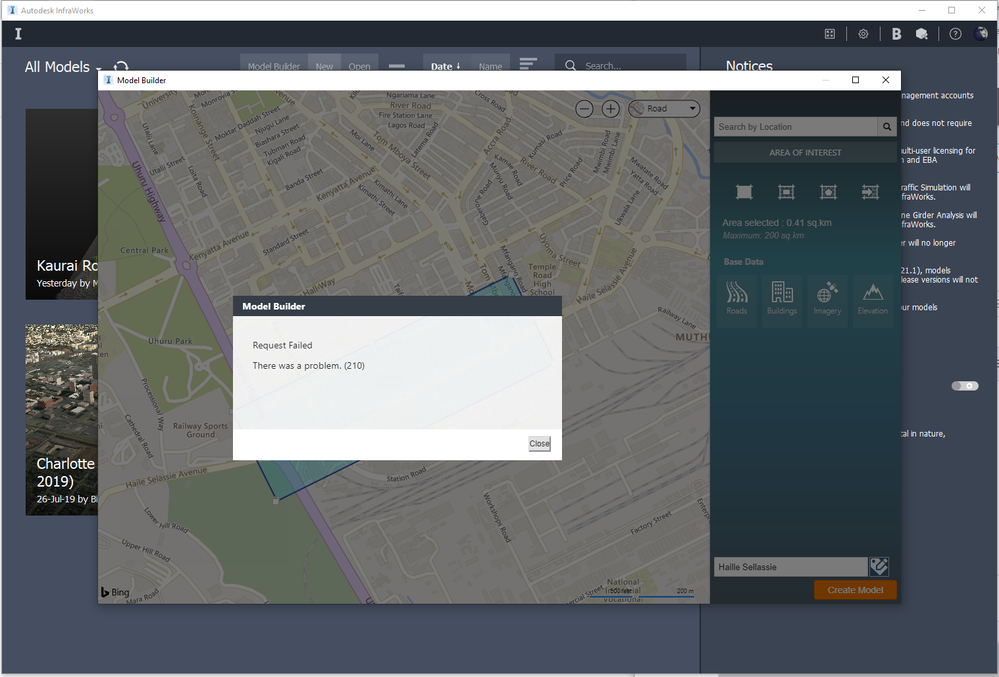Zoom out the map with minus icon

coord(584,109)
